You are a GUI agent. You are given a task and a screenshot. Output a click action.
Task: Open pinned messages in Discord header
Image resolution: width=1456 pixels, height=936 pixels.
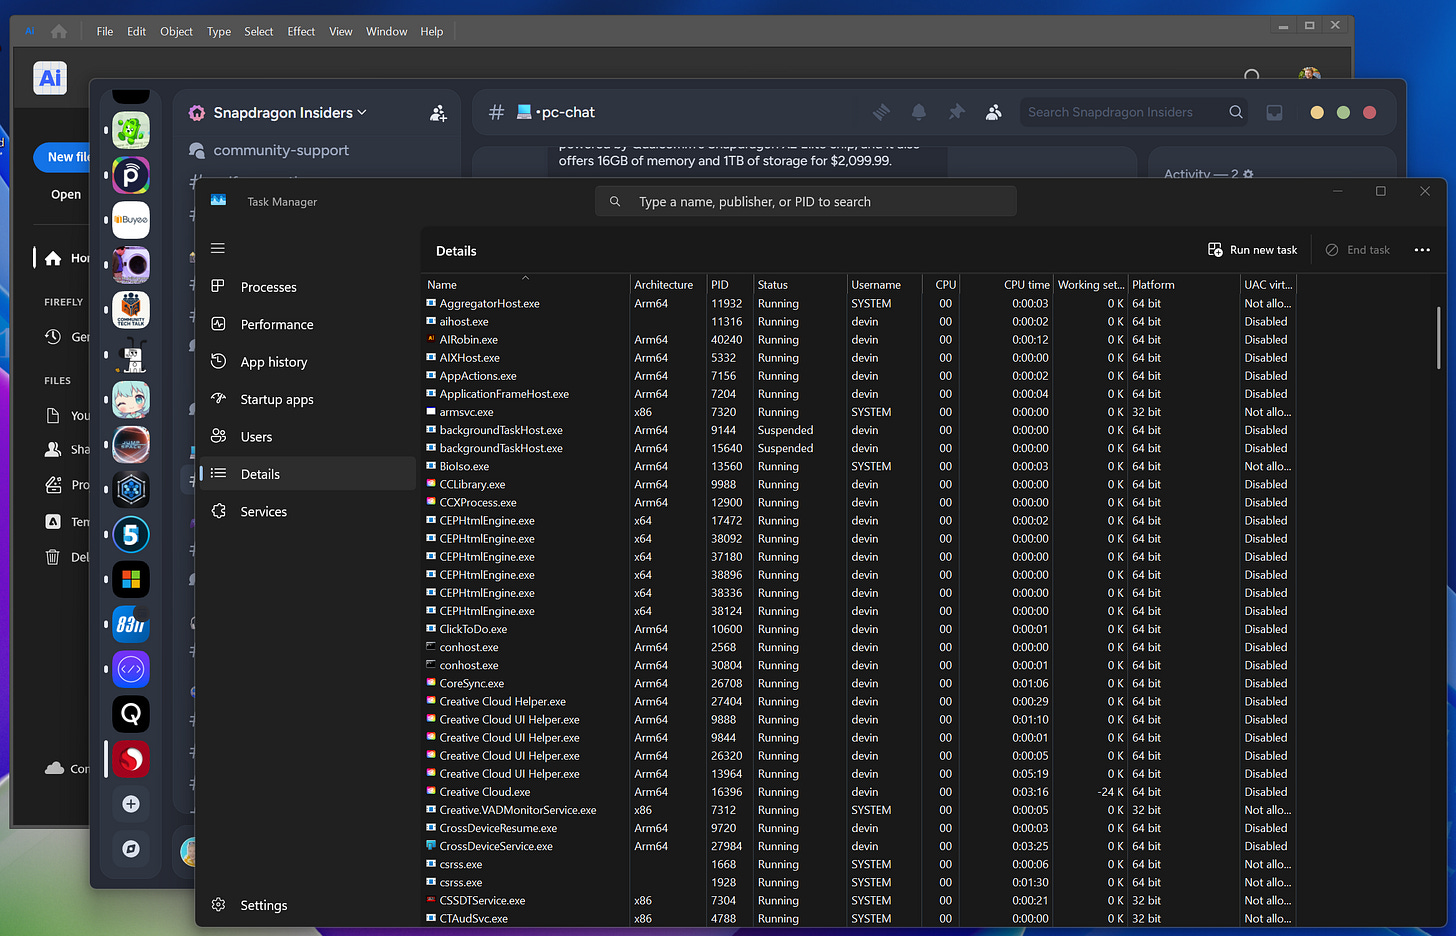pyautogui.click(x=956, y=112)
